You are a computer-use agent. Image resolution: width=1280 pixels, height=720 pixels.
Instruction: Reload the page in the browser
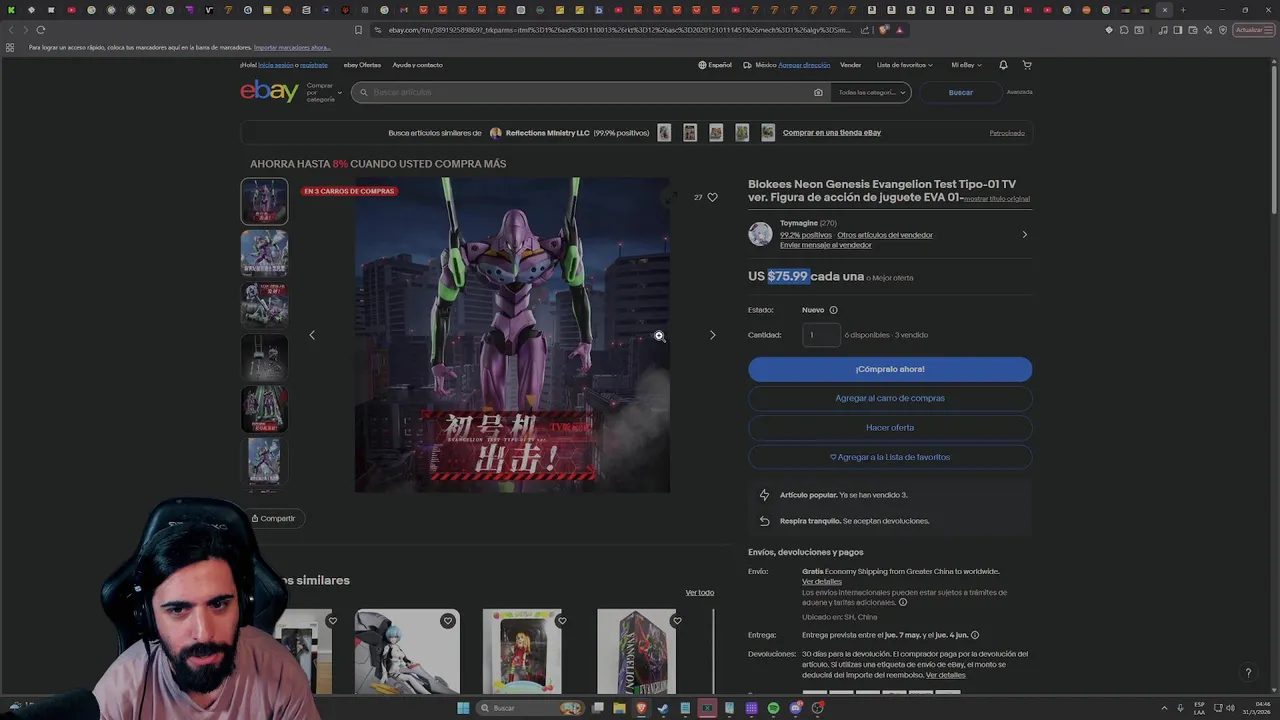click(40, 30)
